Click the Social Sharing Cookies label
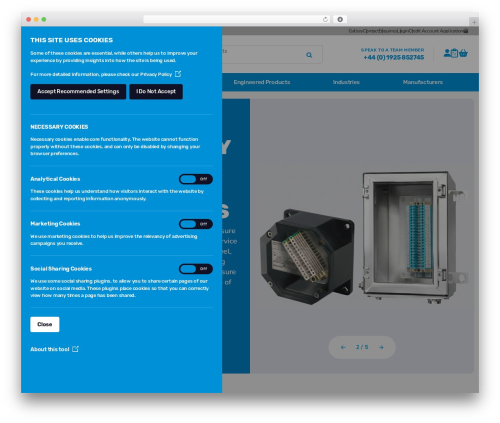The height and width of the screenshot is (423, 500). 61,269
